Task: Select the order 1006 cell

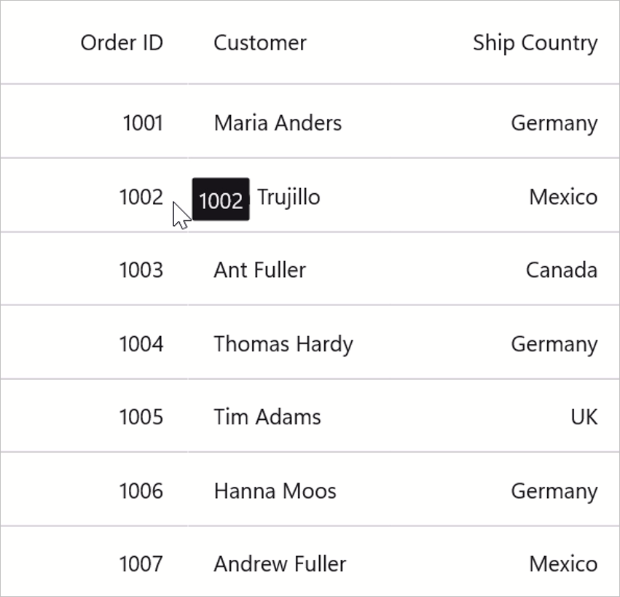Action: (140, 491)
